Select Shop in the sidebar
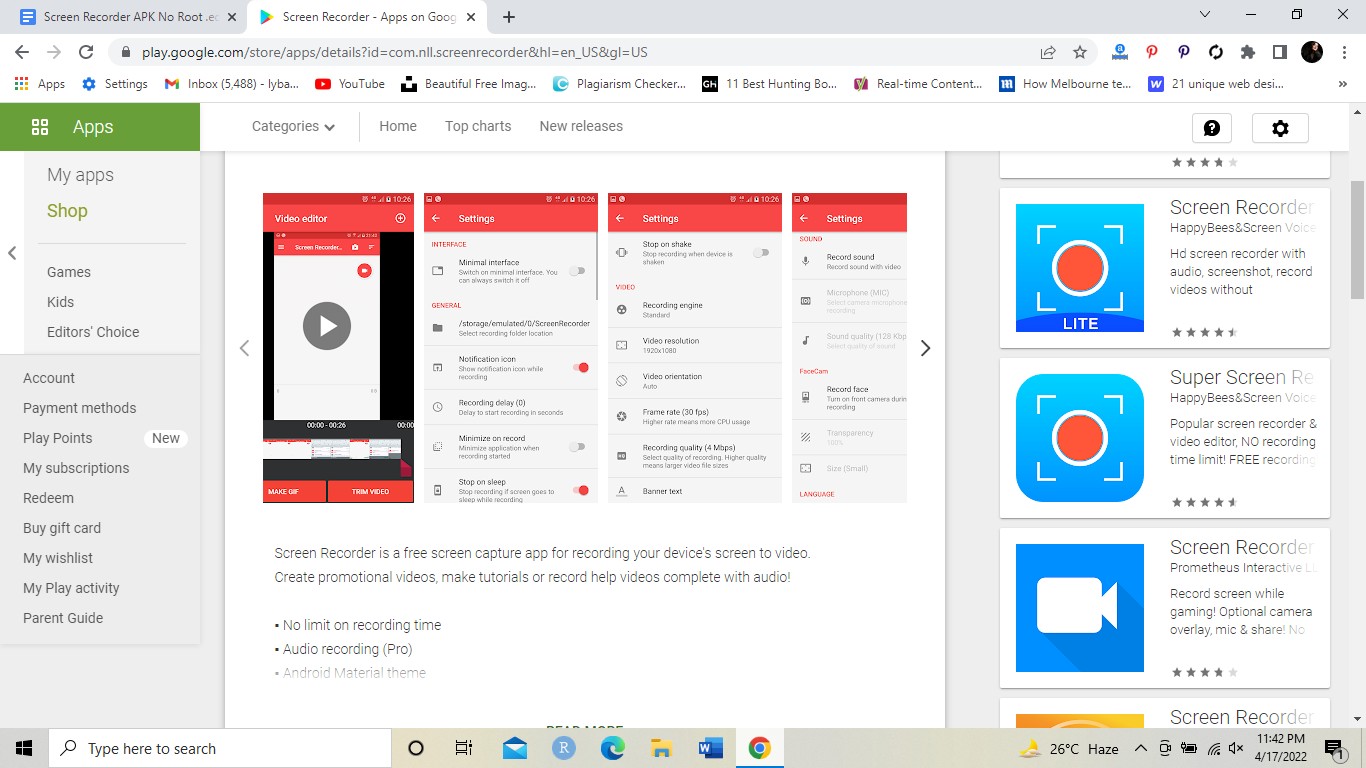Screen dimensions: 1366x768 pos(67,211)
